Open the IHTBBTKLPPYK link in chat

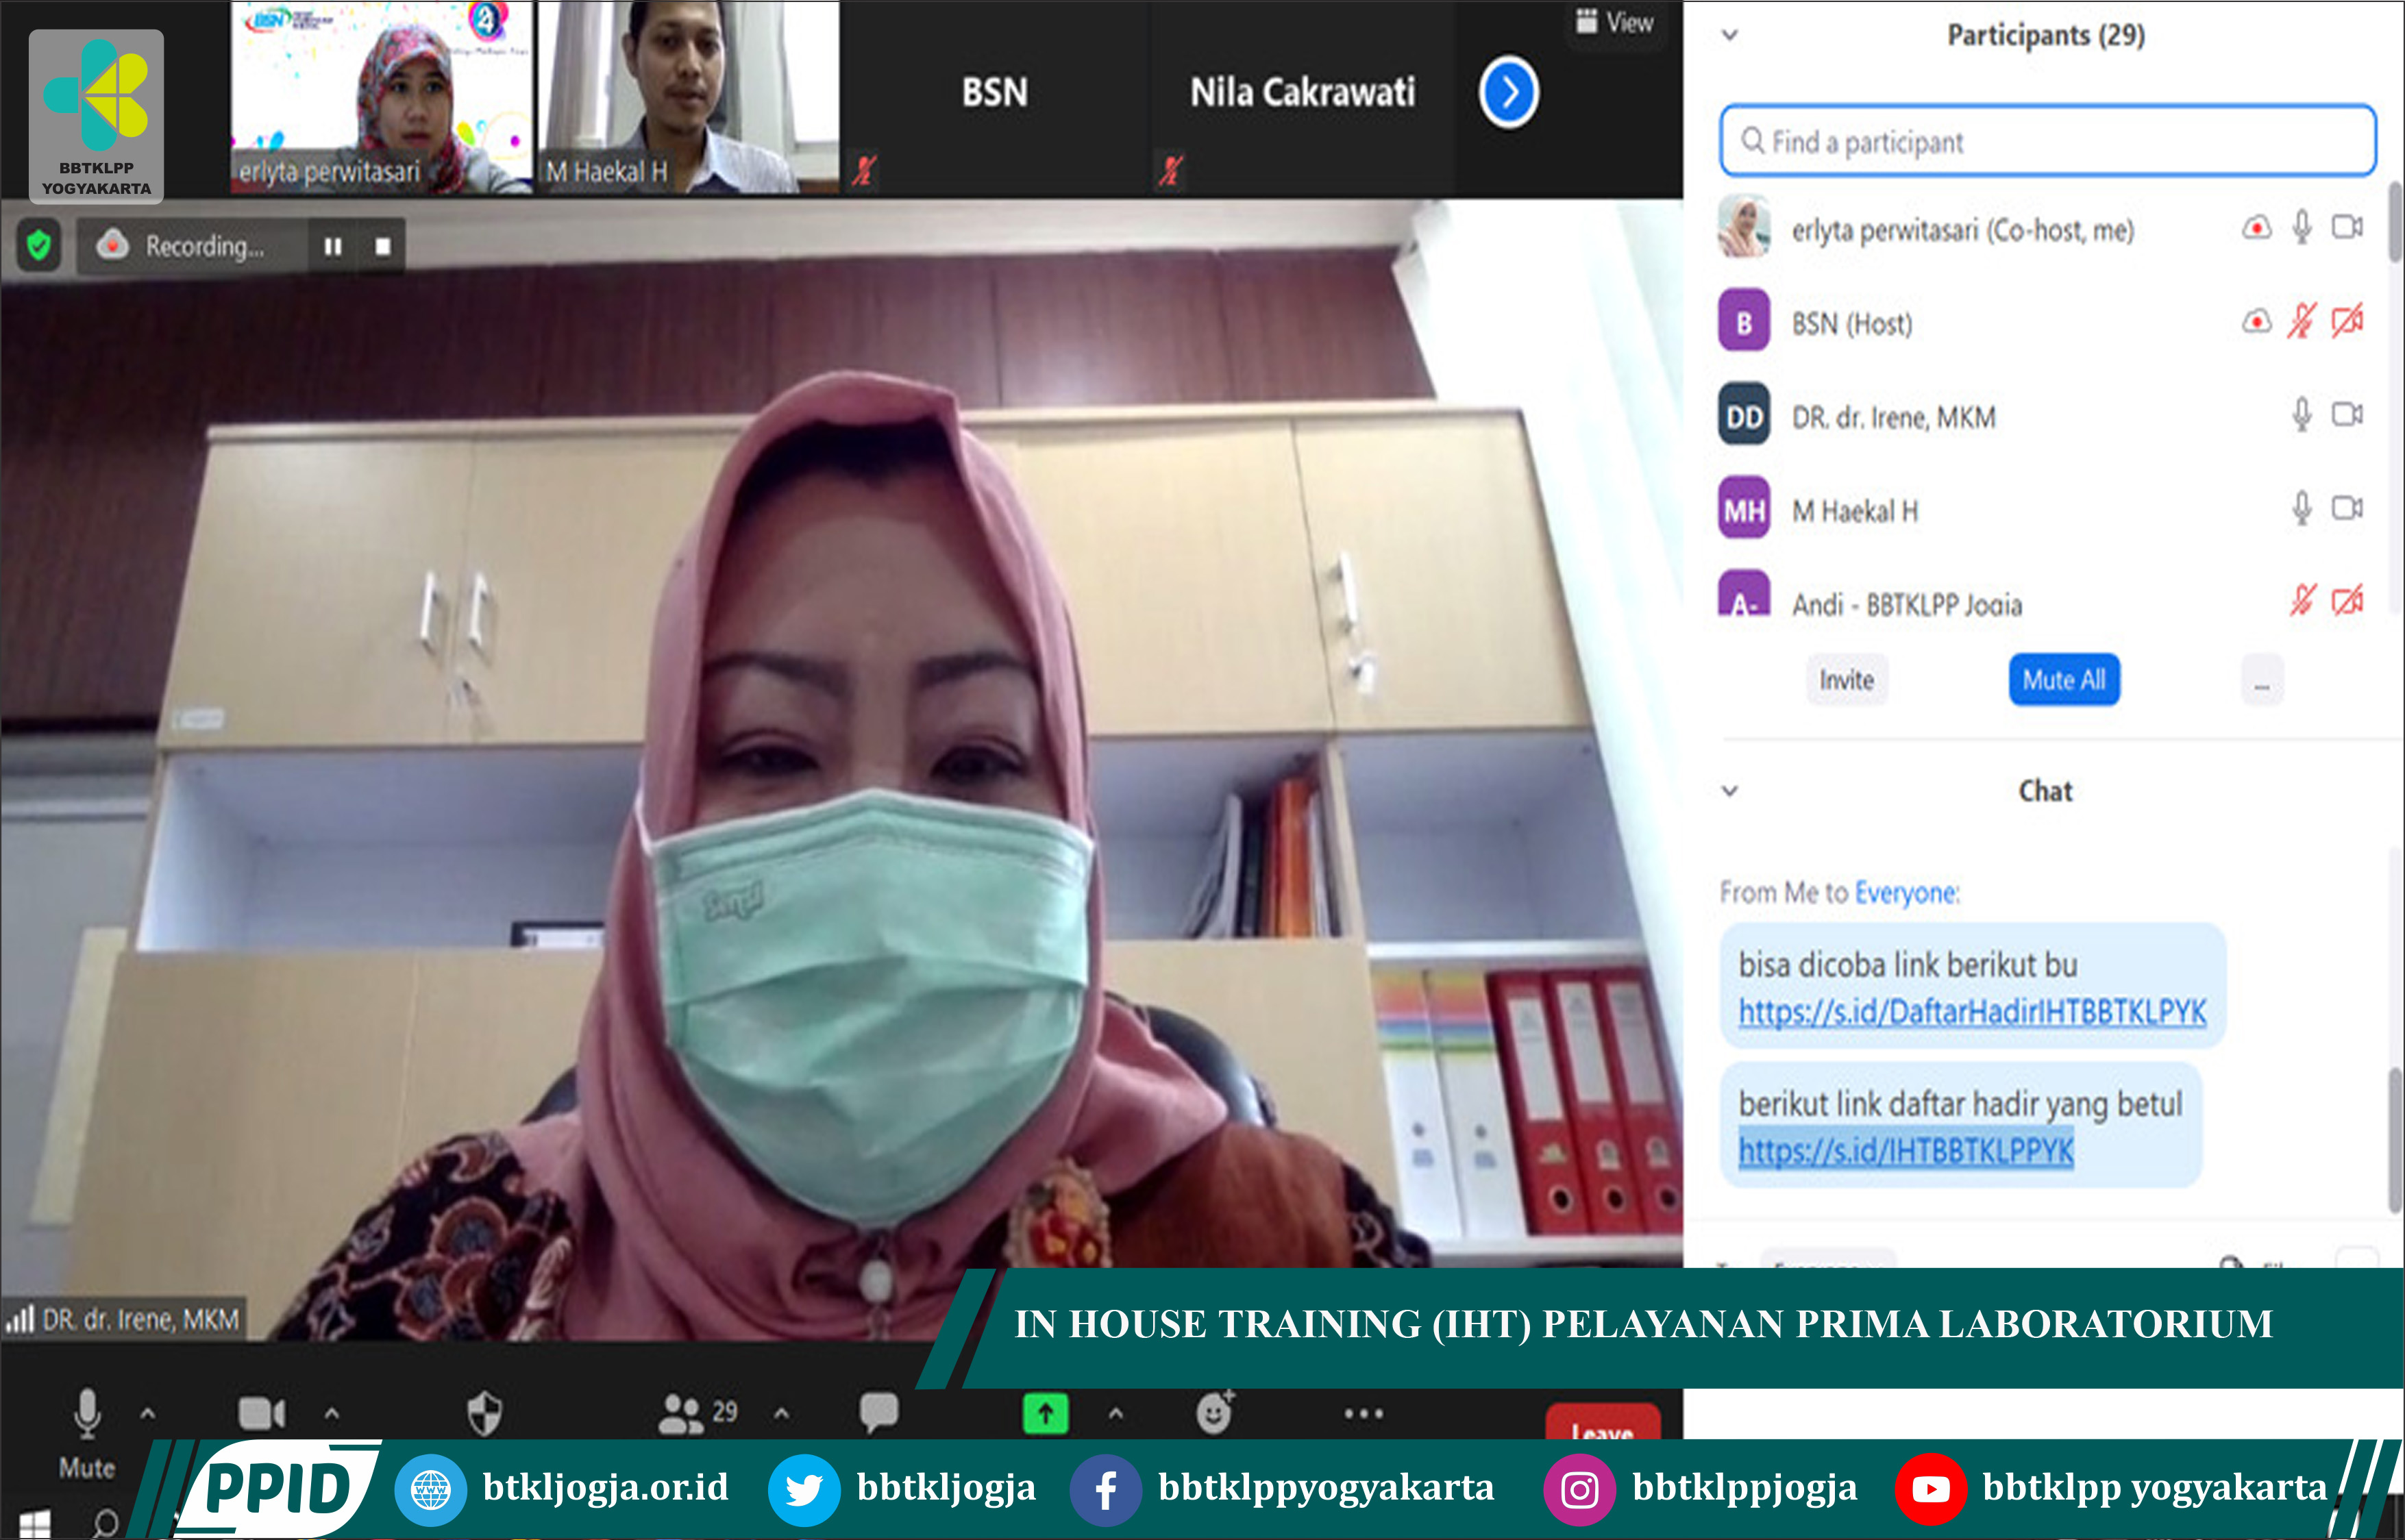(x=1906, y=1151)
